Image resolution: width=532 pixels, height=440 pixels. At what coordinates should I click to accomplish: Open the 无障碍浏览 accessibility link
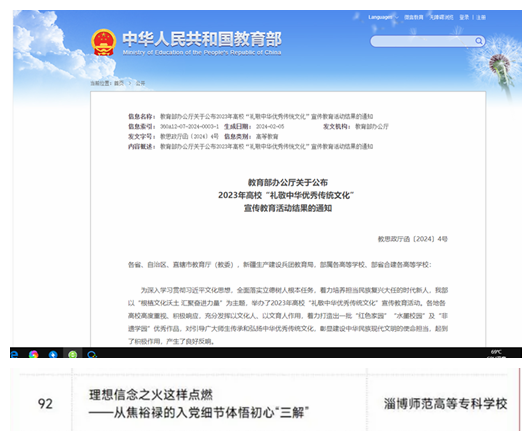click(x=441, y=17)
